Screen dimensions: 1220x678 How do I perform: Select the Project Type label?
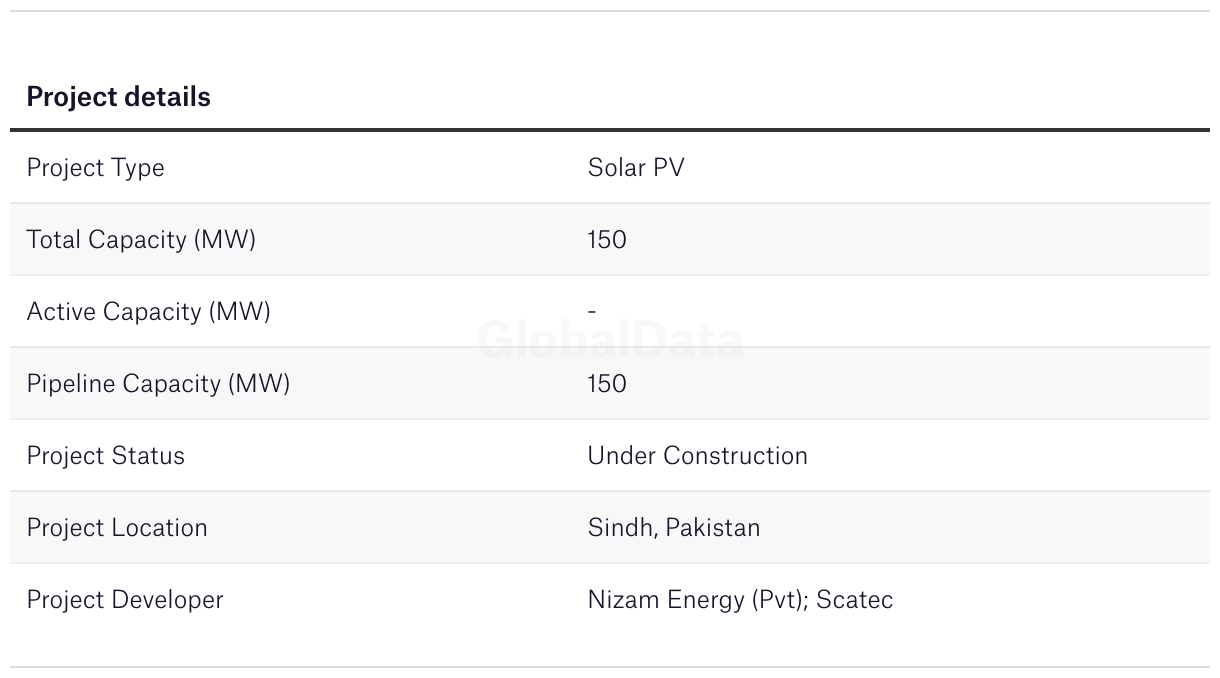95,168
